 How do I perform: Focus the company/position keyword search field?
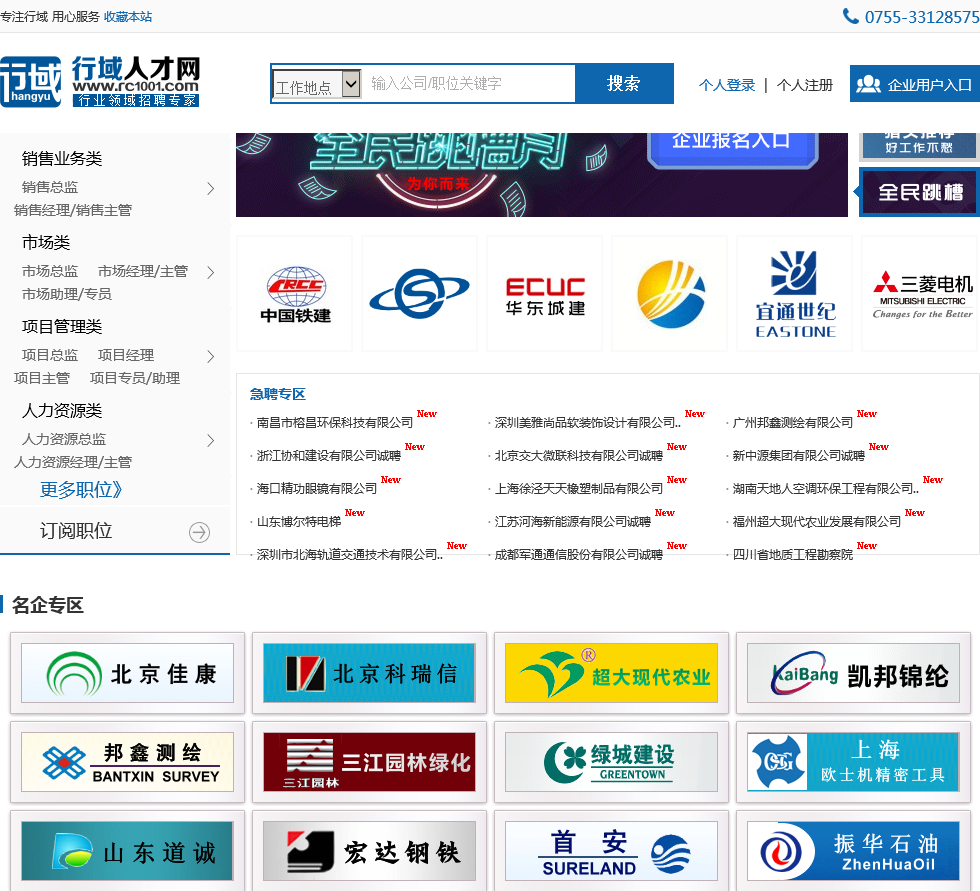[468, 83]
